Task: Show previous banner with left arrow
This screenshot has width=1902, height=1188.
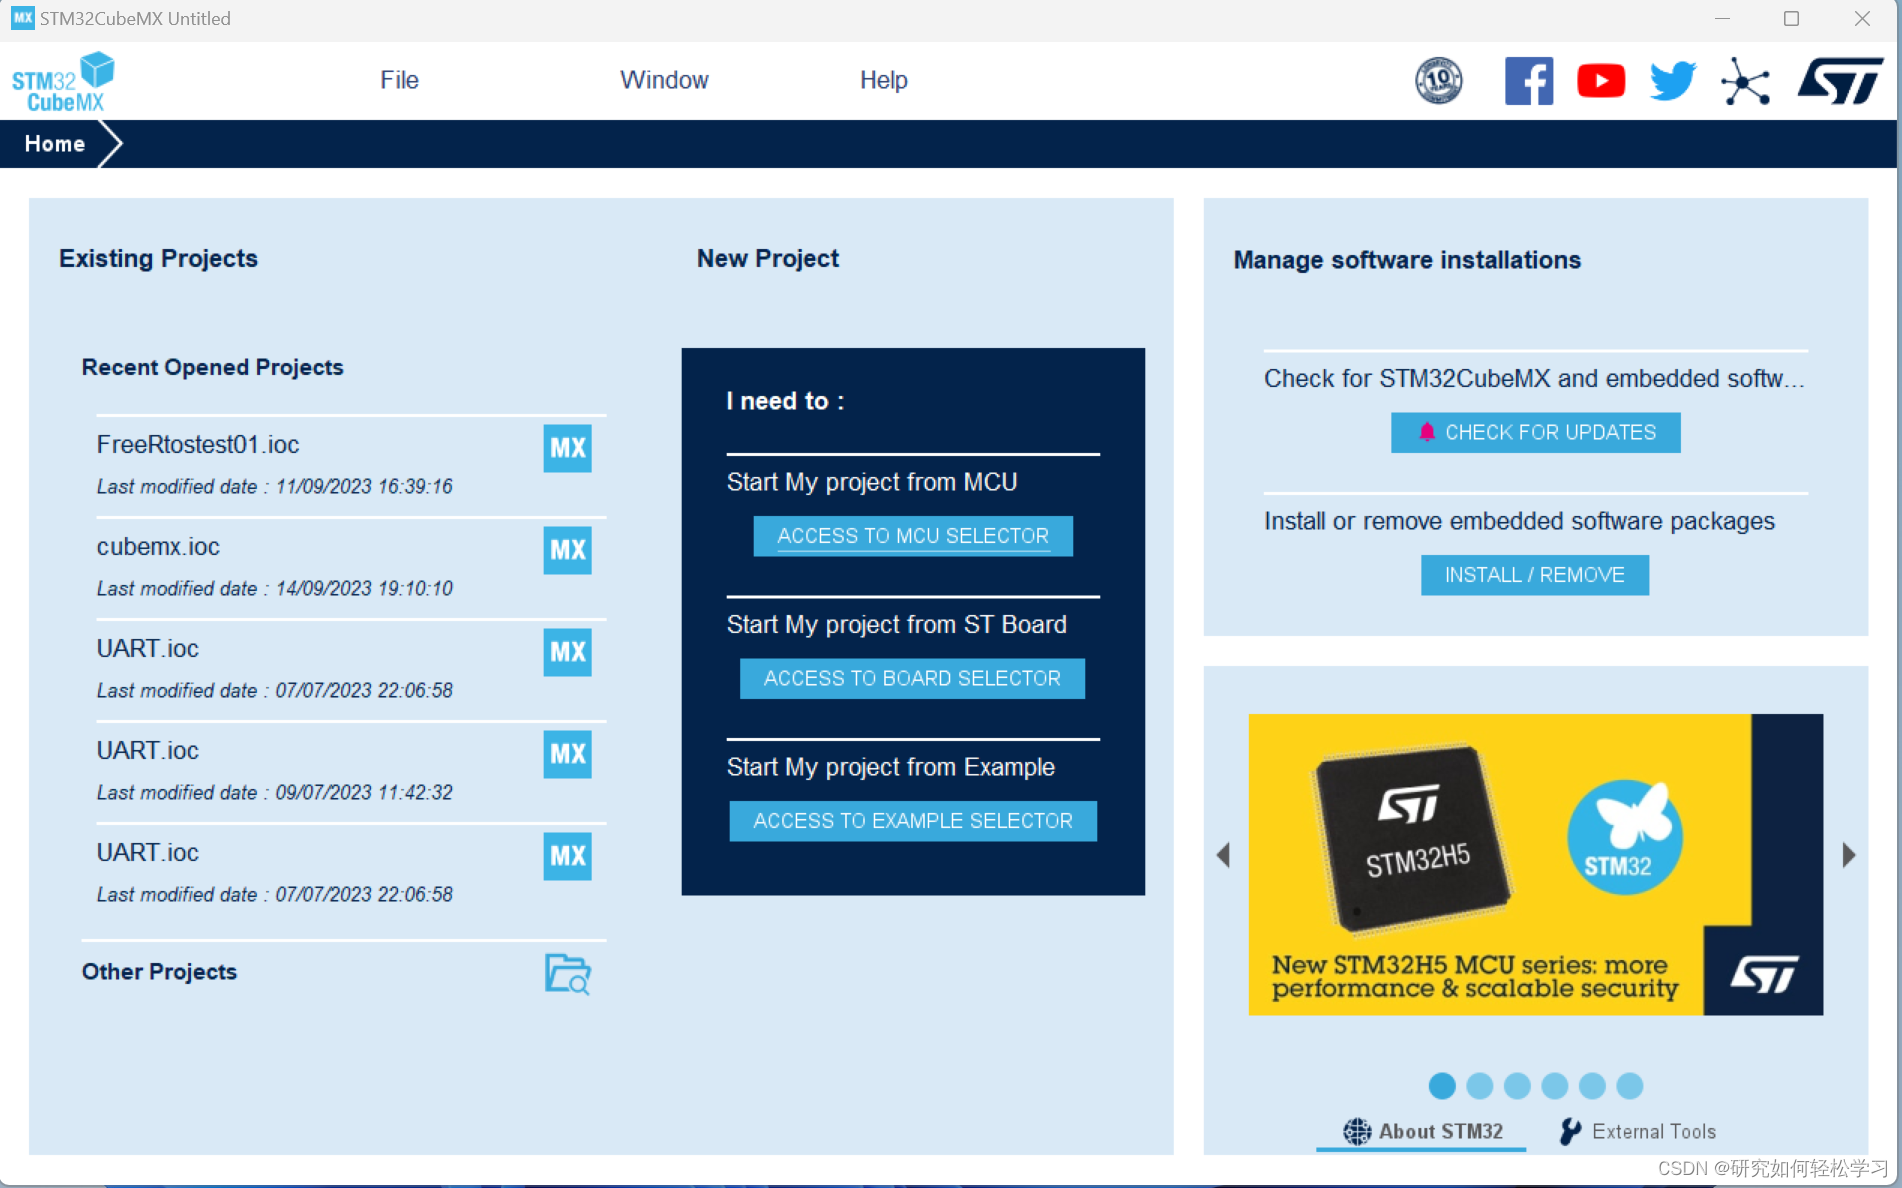Action: point(1223,855)
